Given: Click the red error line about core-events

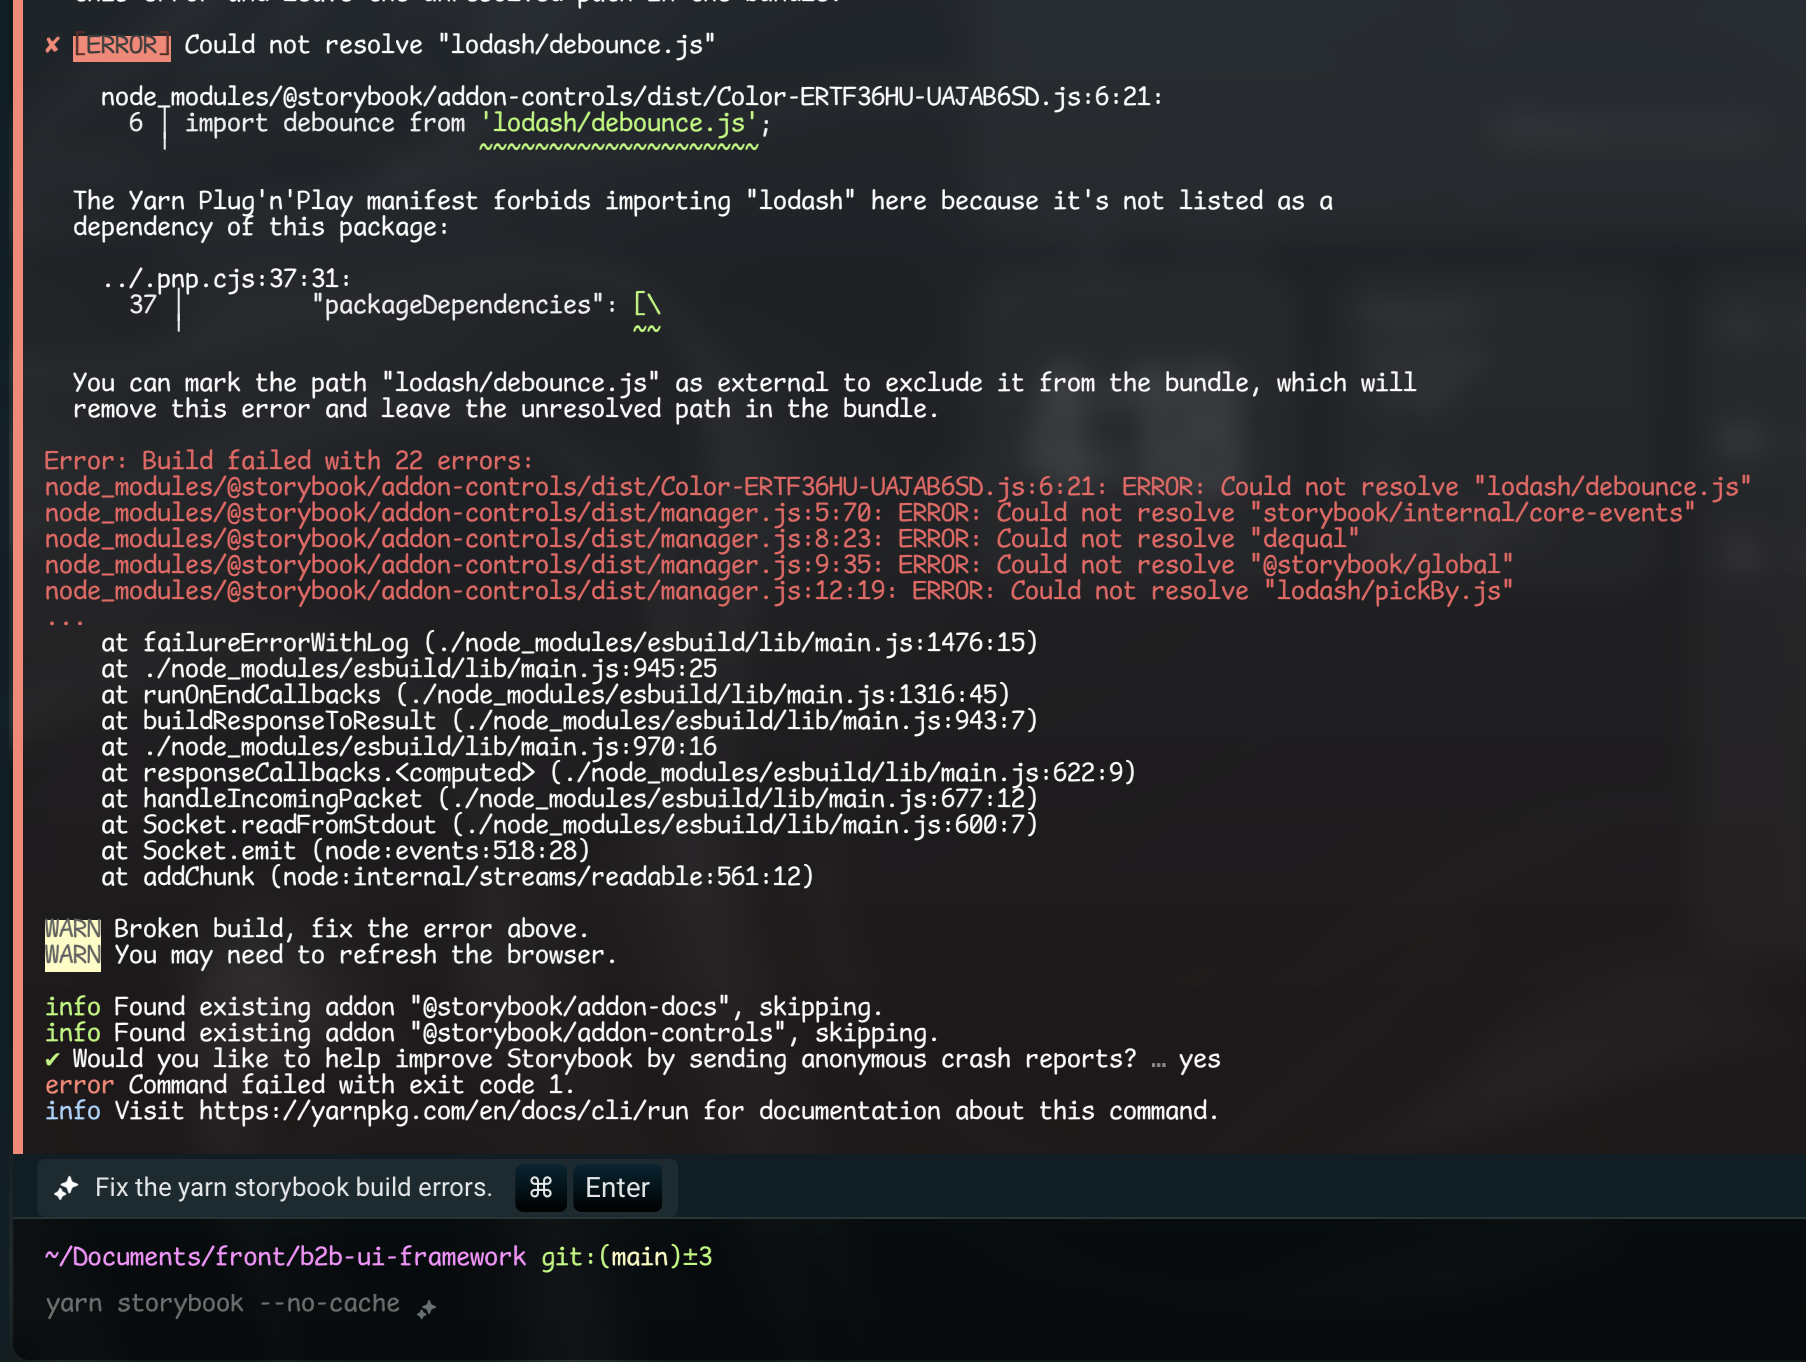Looking at the screenshot, I should click(x=870, y=513).
